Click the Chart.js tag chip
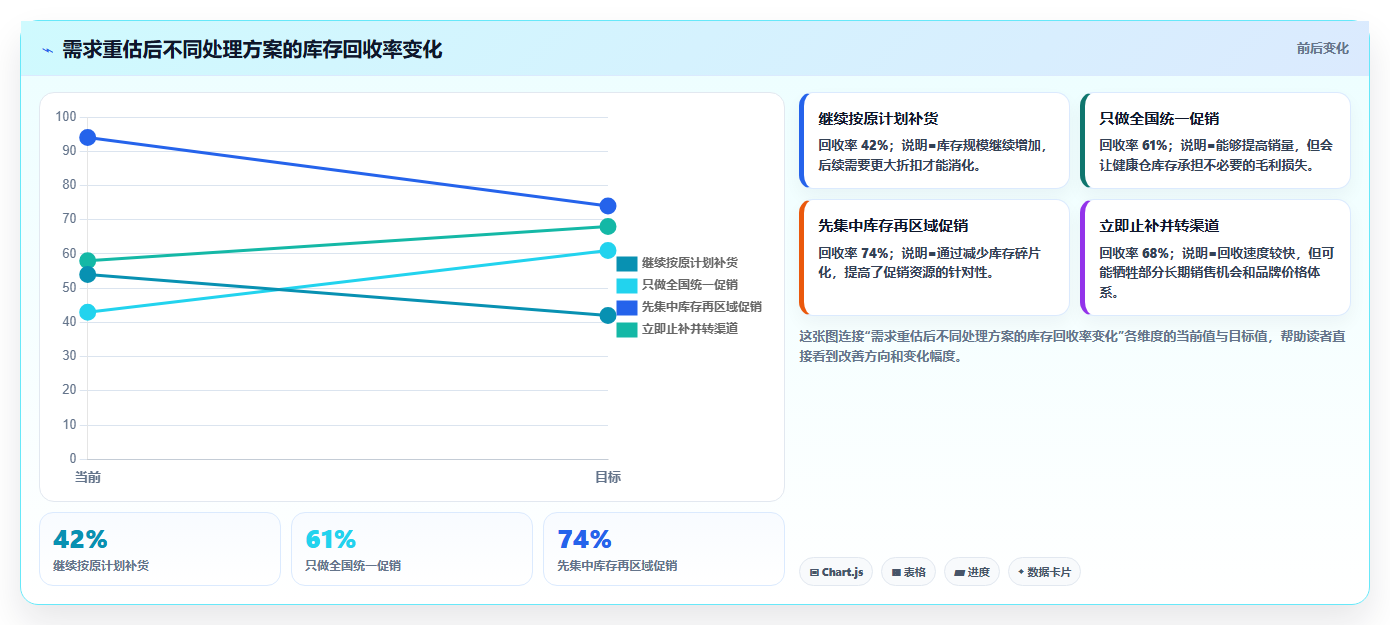Viewport: 1390px width, 625px height. [836, 572]
